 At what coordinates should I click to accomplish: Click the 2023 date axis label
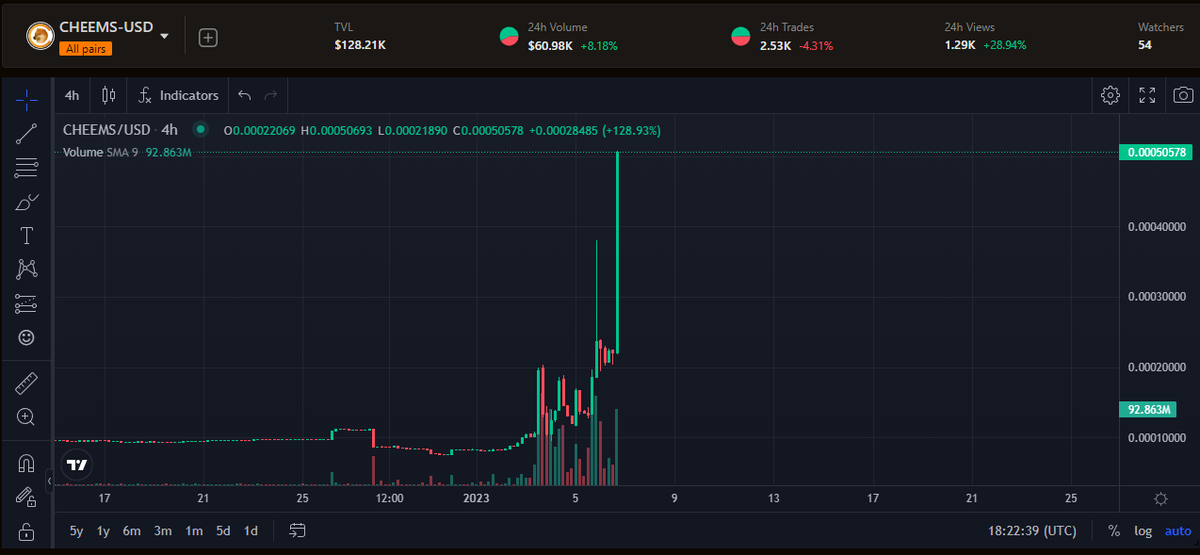(476, 498)
